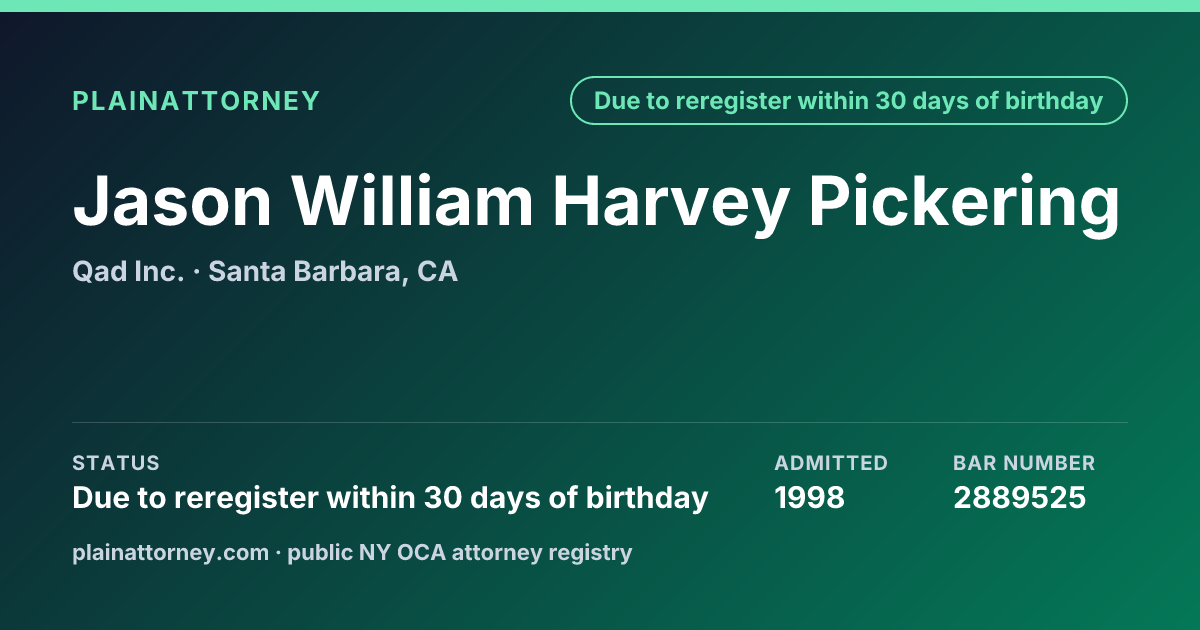This screenshot has width=1200, height=630.
Task: Click the ADMITTED field label
Action: pyautogui.click(x=831, y=463)
